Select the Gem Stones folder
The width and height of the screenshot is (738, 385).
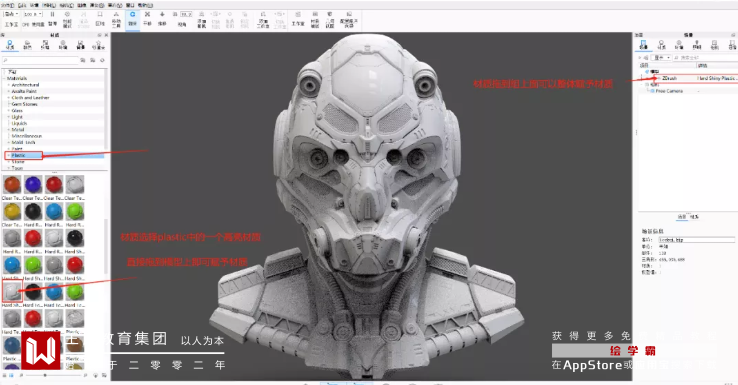(24, 104)
